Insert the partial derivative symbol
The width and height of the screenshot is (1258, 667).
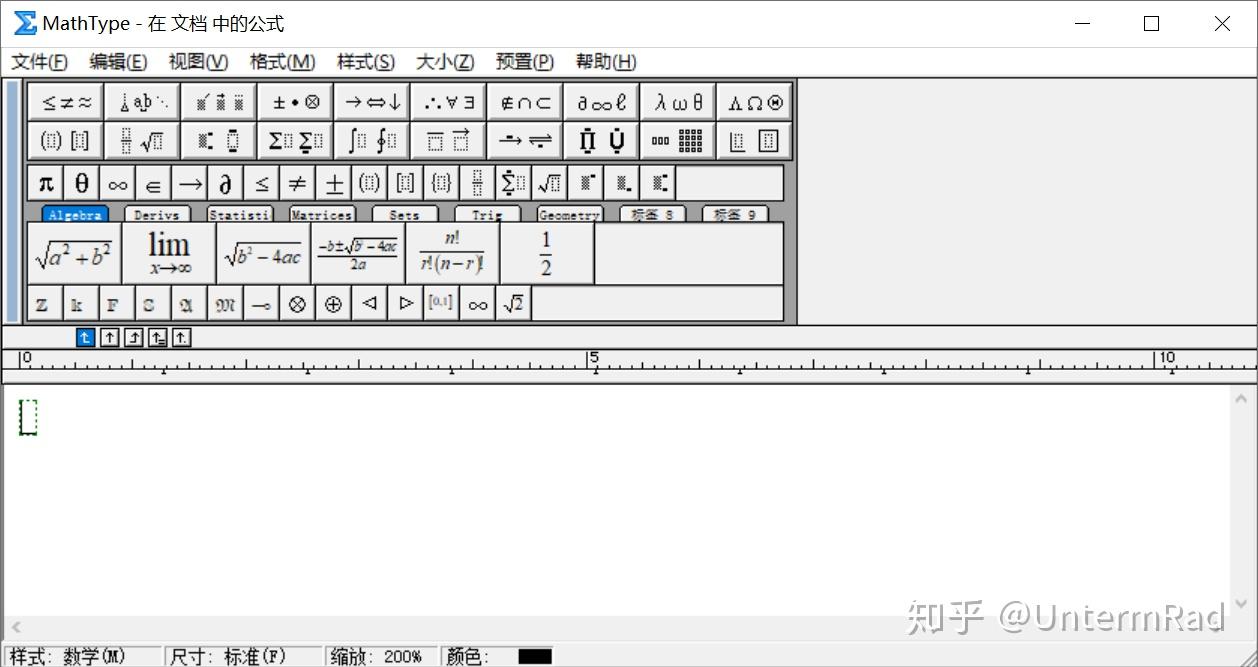point(226,184)
